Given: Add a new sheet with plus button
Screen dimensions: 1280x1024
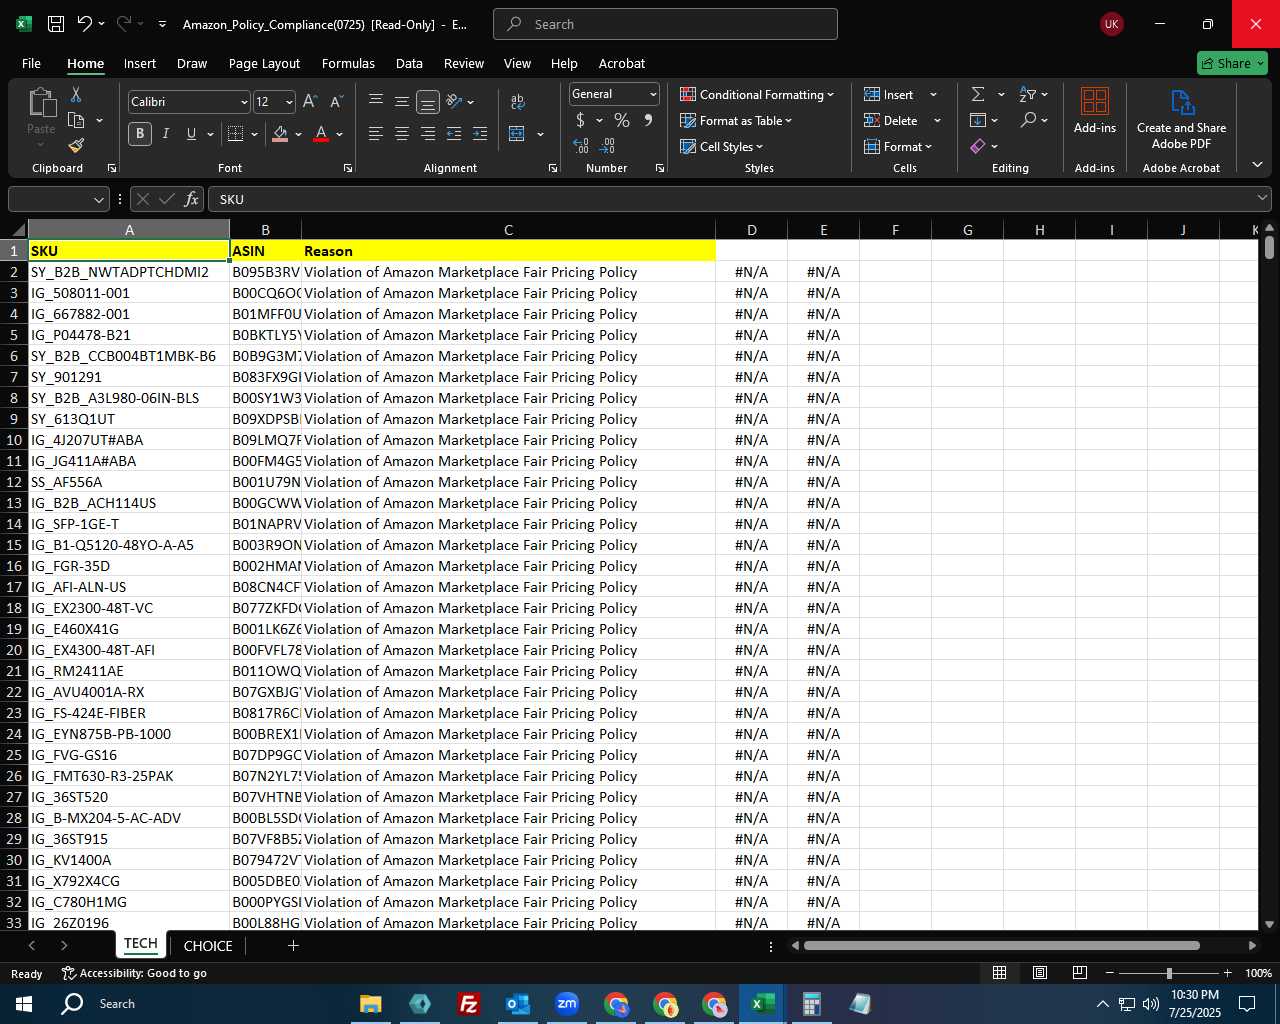Looking at the screenshot, I should pyautogui.click(x=293, y=945).
